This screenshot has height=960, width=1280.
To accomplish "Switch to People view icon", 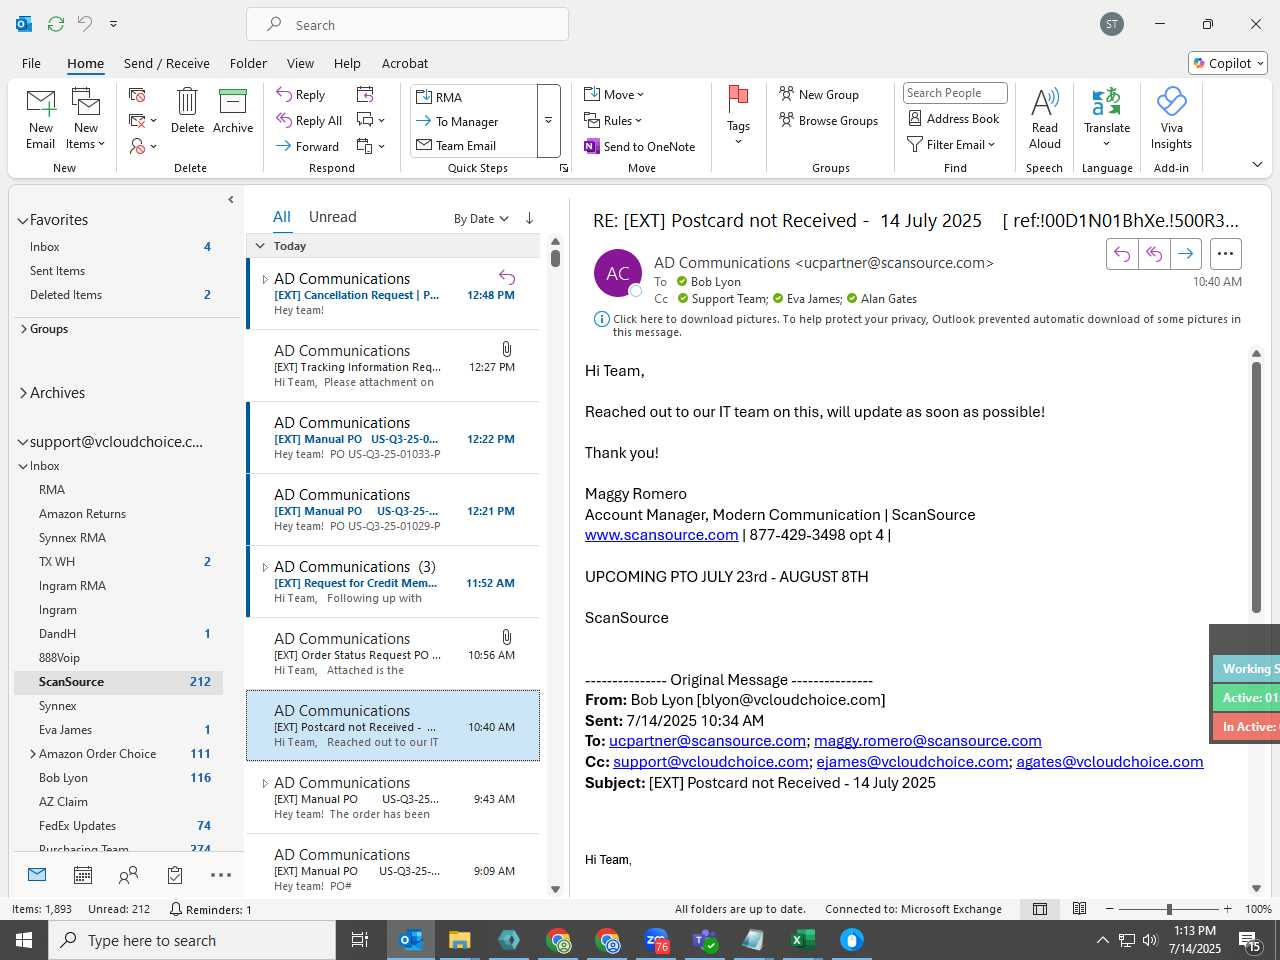I will (128, 875).
